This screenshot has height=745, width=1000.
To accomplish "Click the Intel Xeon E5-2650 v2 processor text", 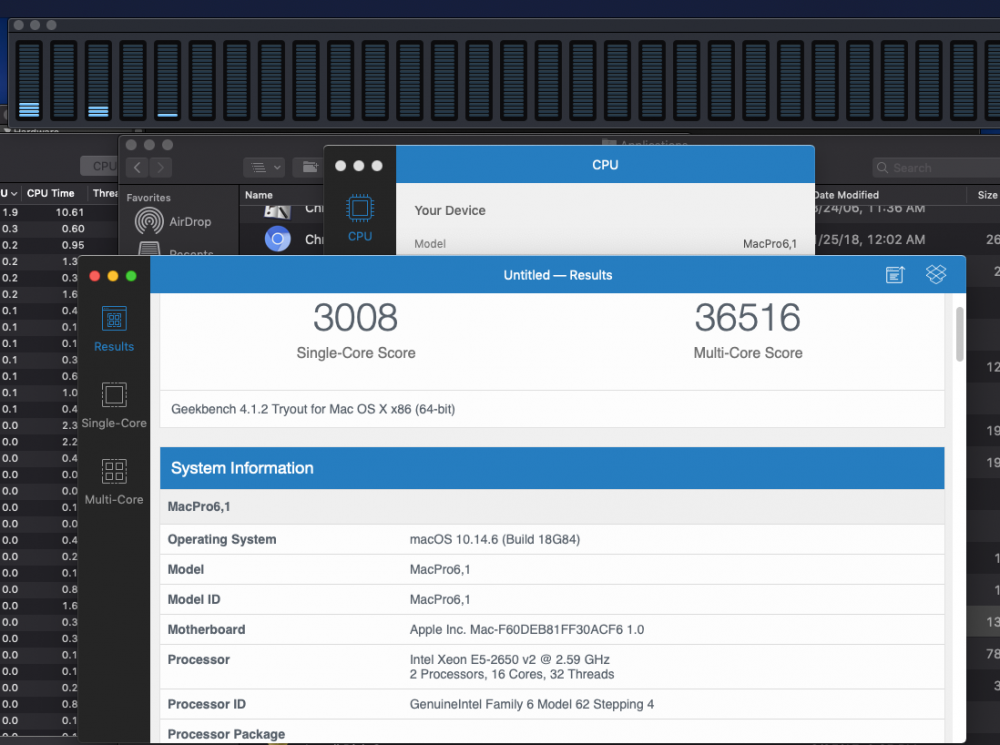I will [510, 660].
